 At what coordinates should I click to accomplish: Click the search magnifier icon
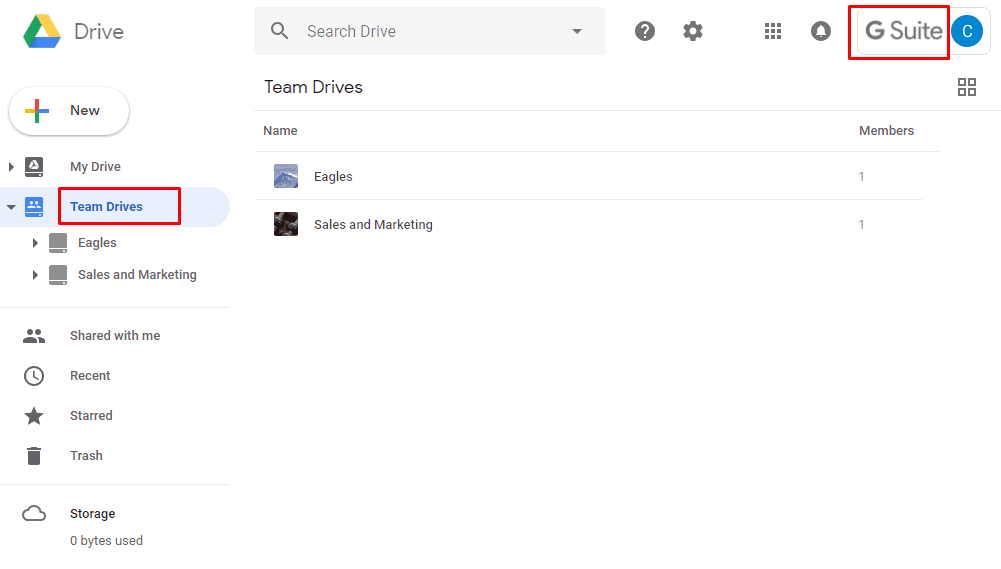280,31
